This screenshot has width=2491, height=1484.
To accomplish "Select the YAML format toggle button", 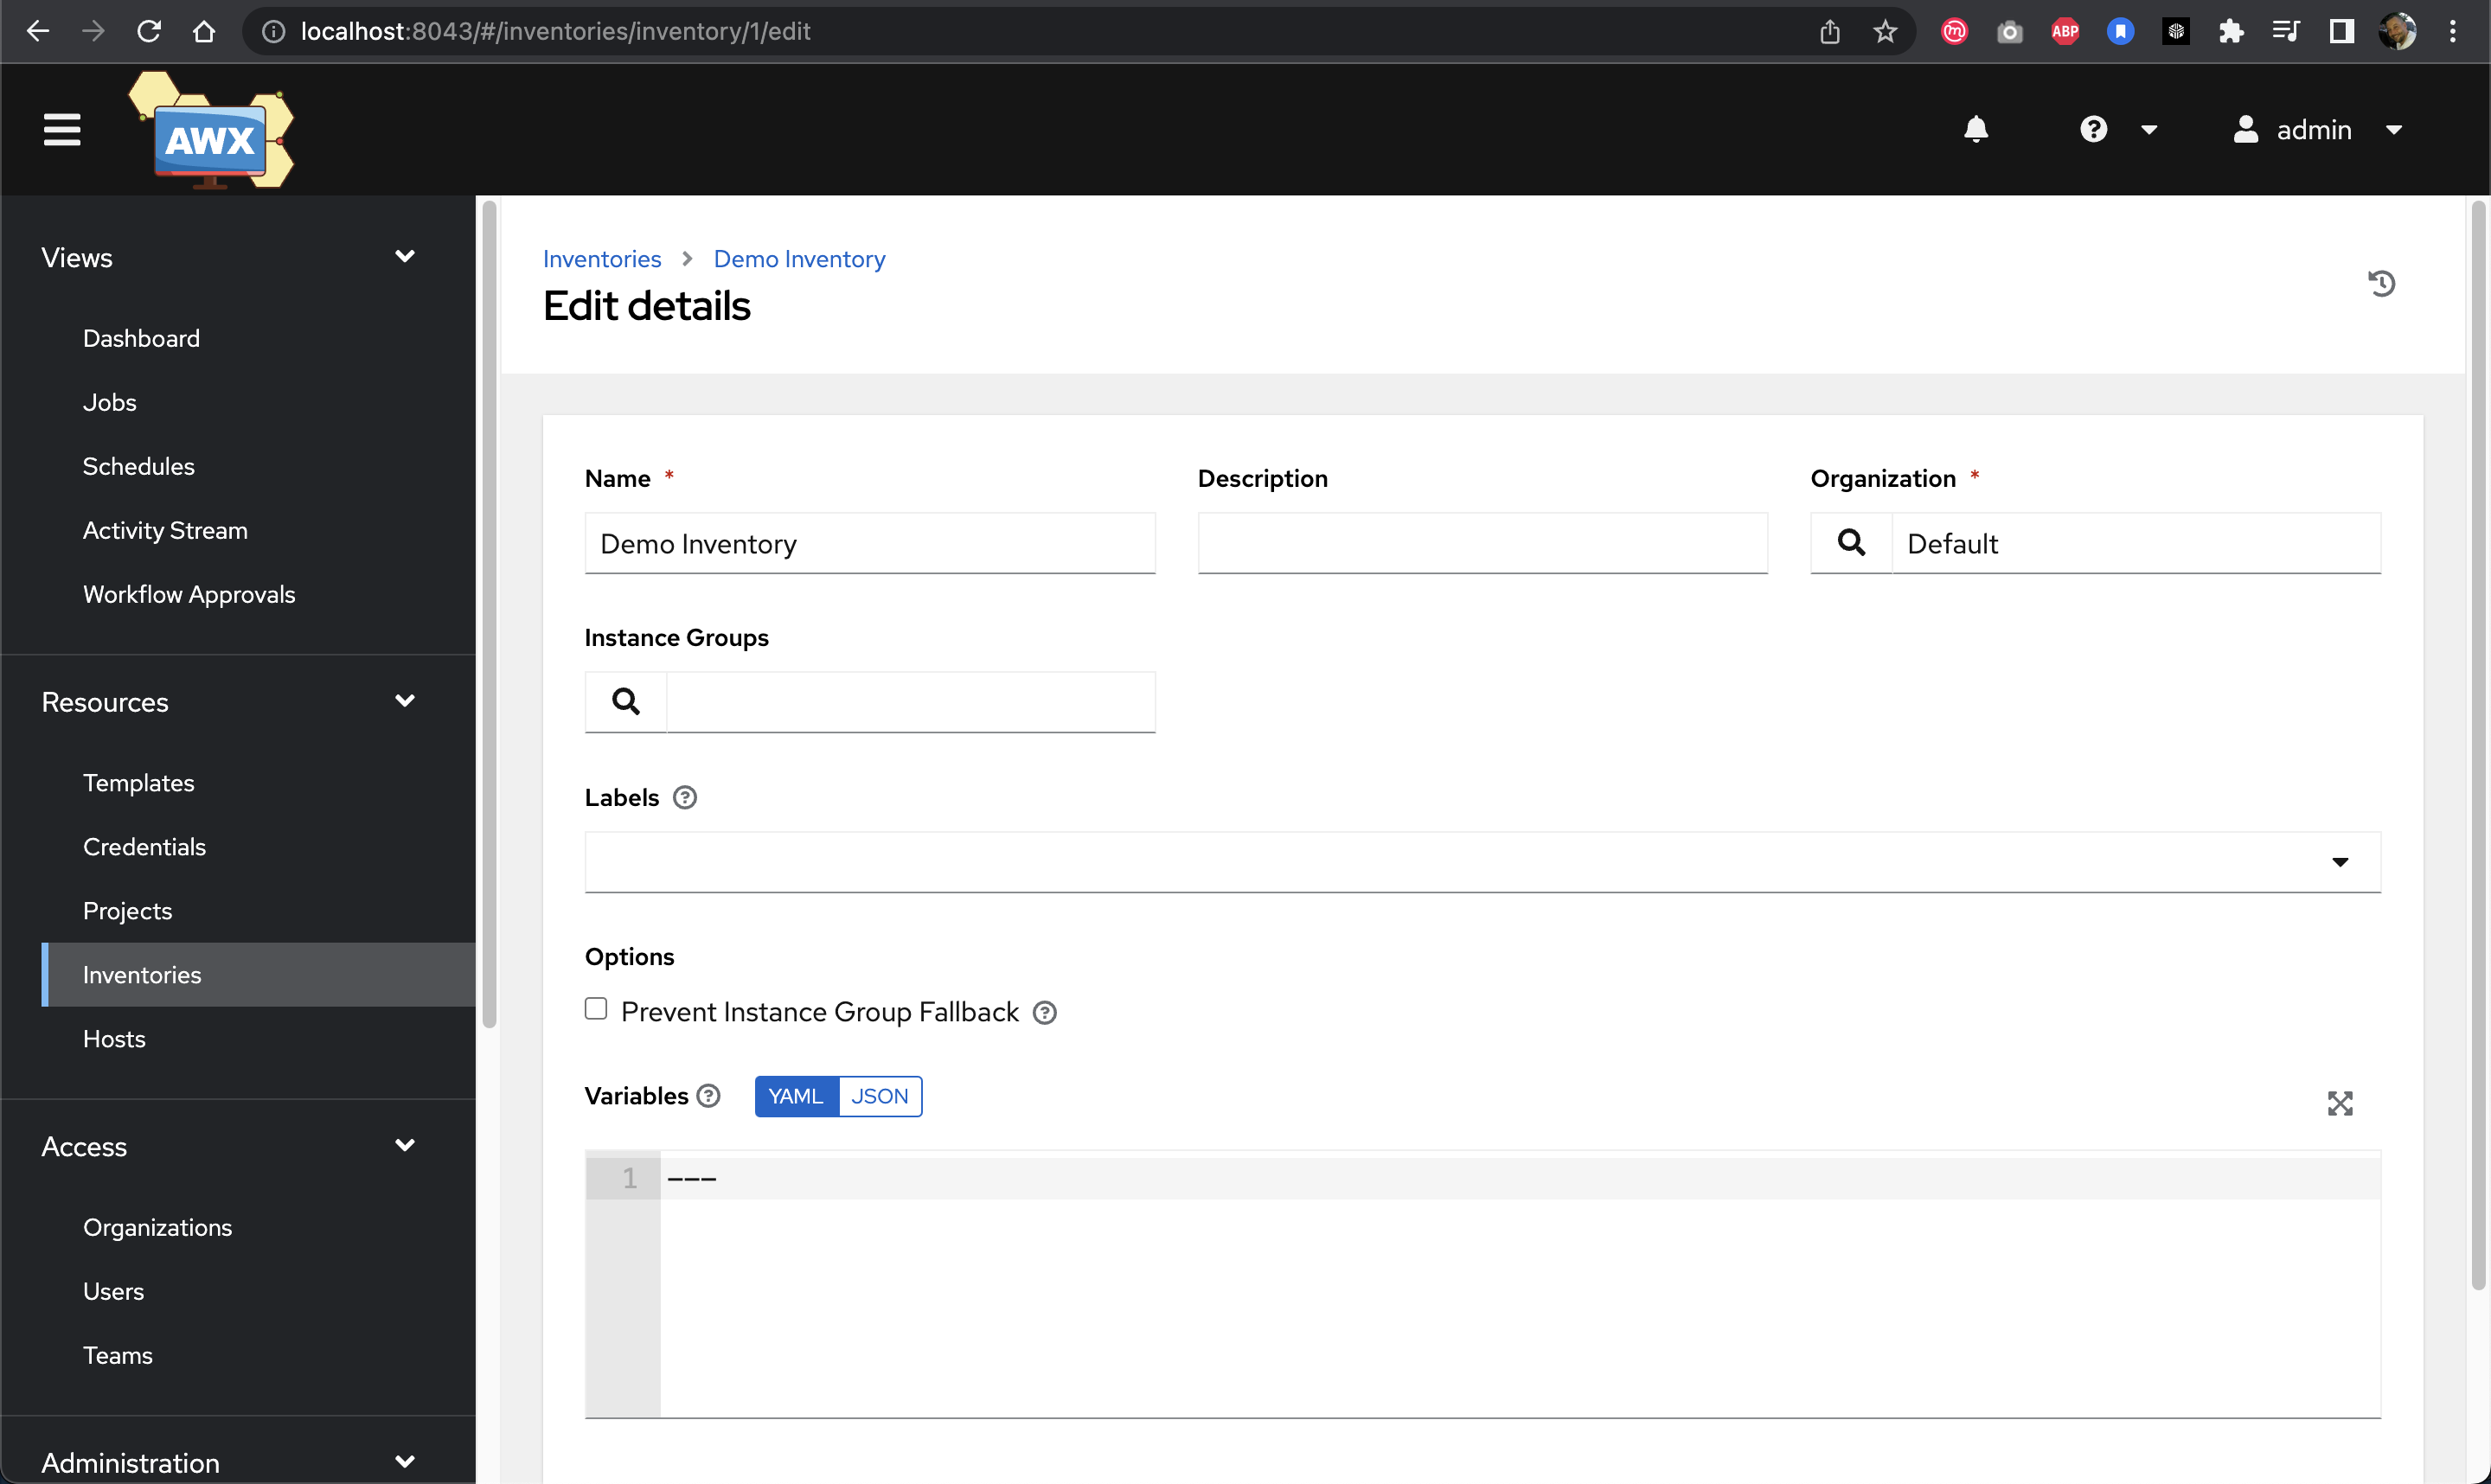I will (793, 1096).
